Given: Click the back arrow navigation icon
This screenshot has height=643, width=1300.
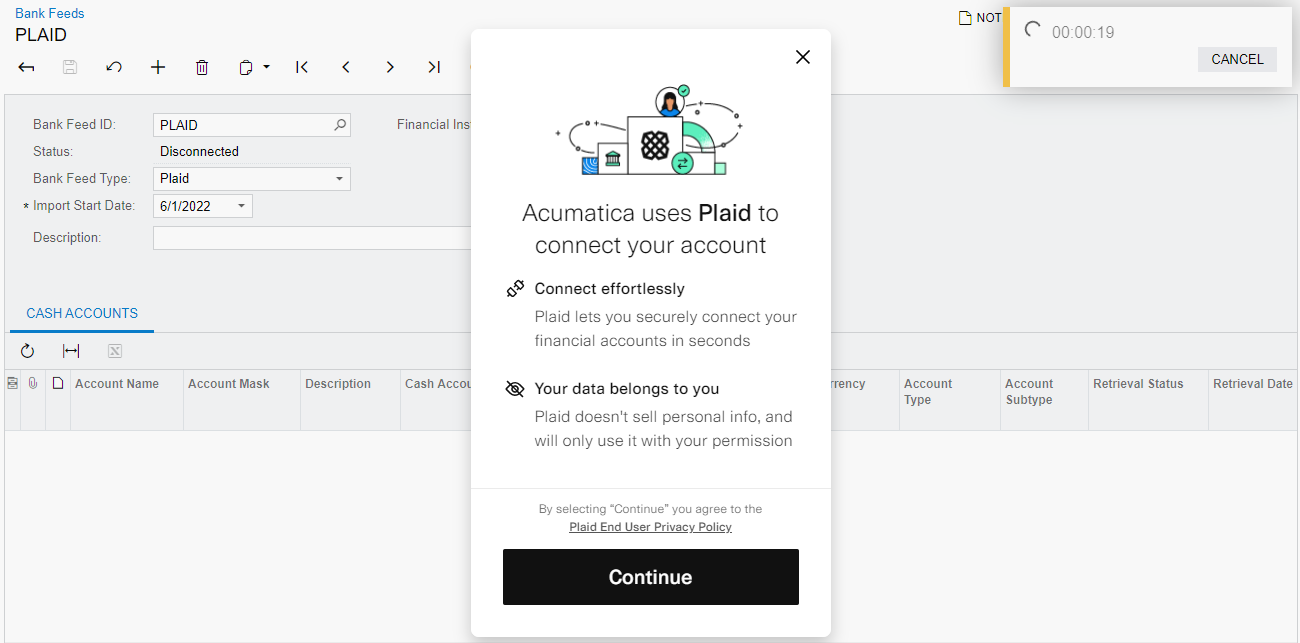Looking at the screenshot, I should 26,67.
